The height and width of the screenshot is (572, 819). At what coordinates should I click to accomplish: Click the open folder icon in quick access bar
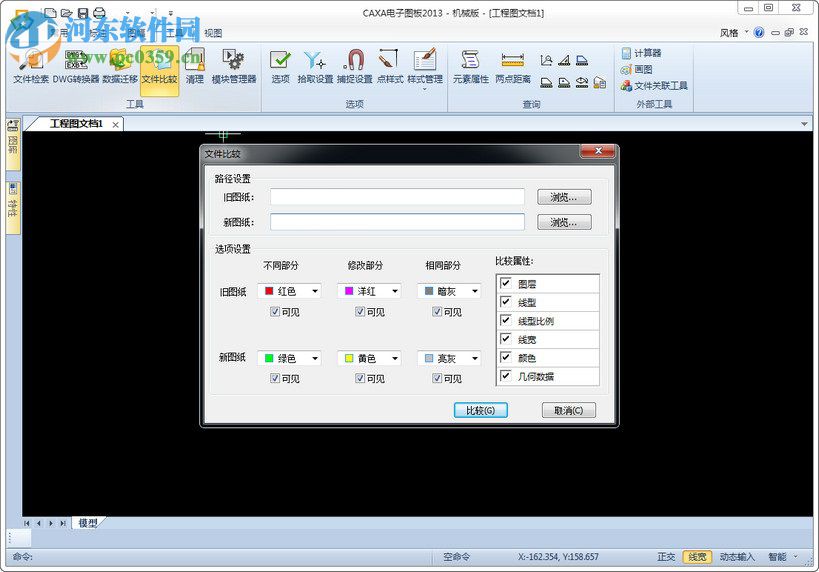point(66,13)
